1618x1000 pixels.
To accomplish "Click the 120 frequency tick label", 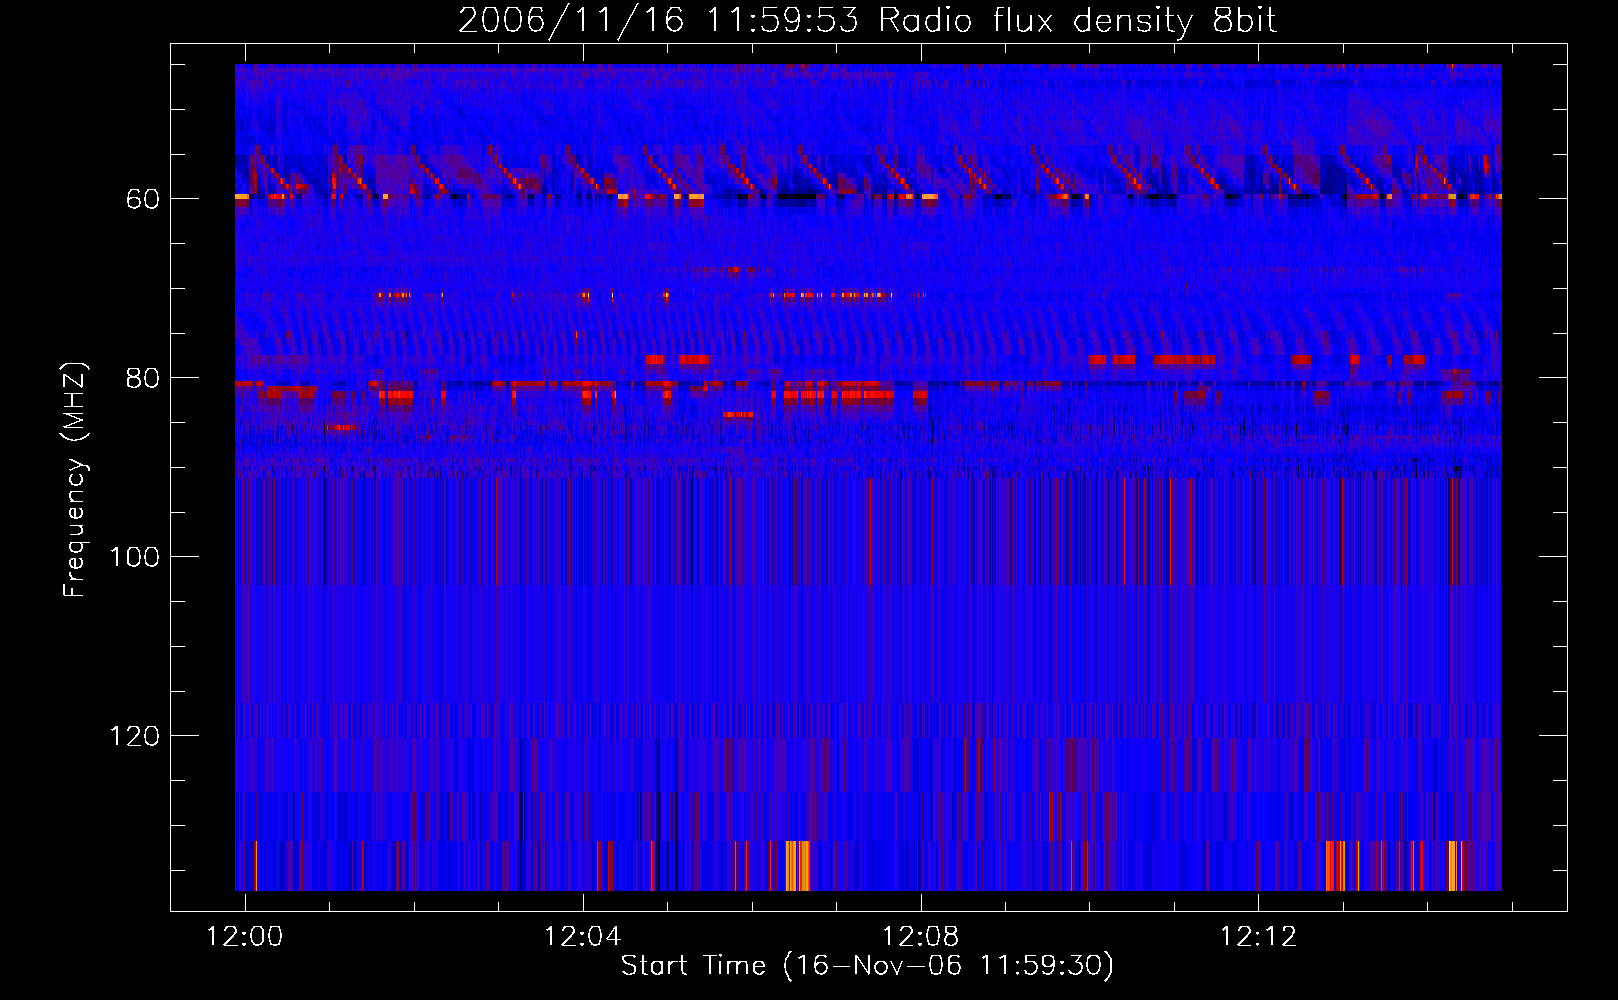I will coord(134,737).
